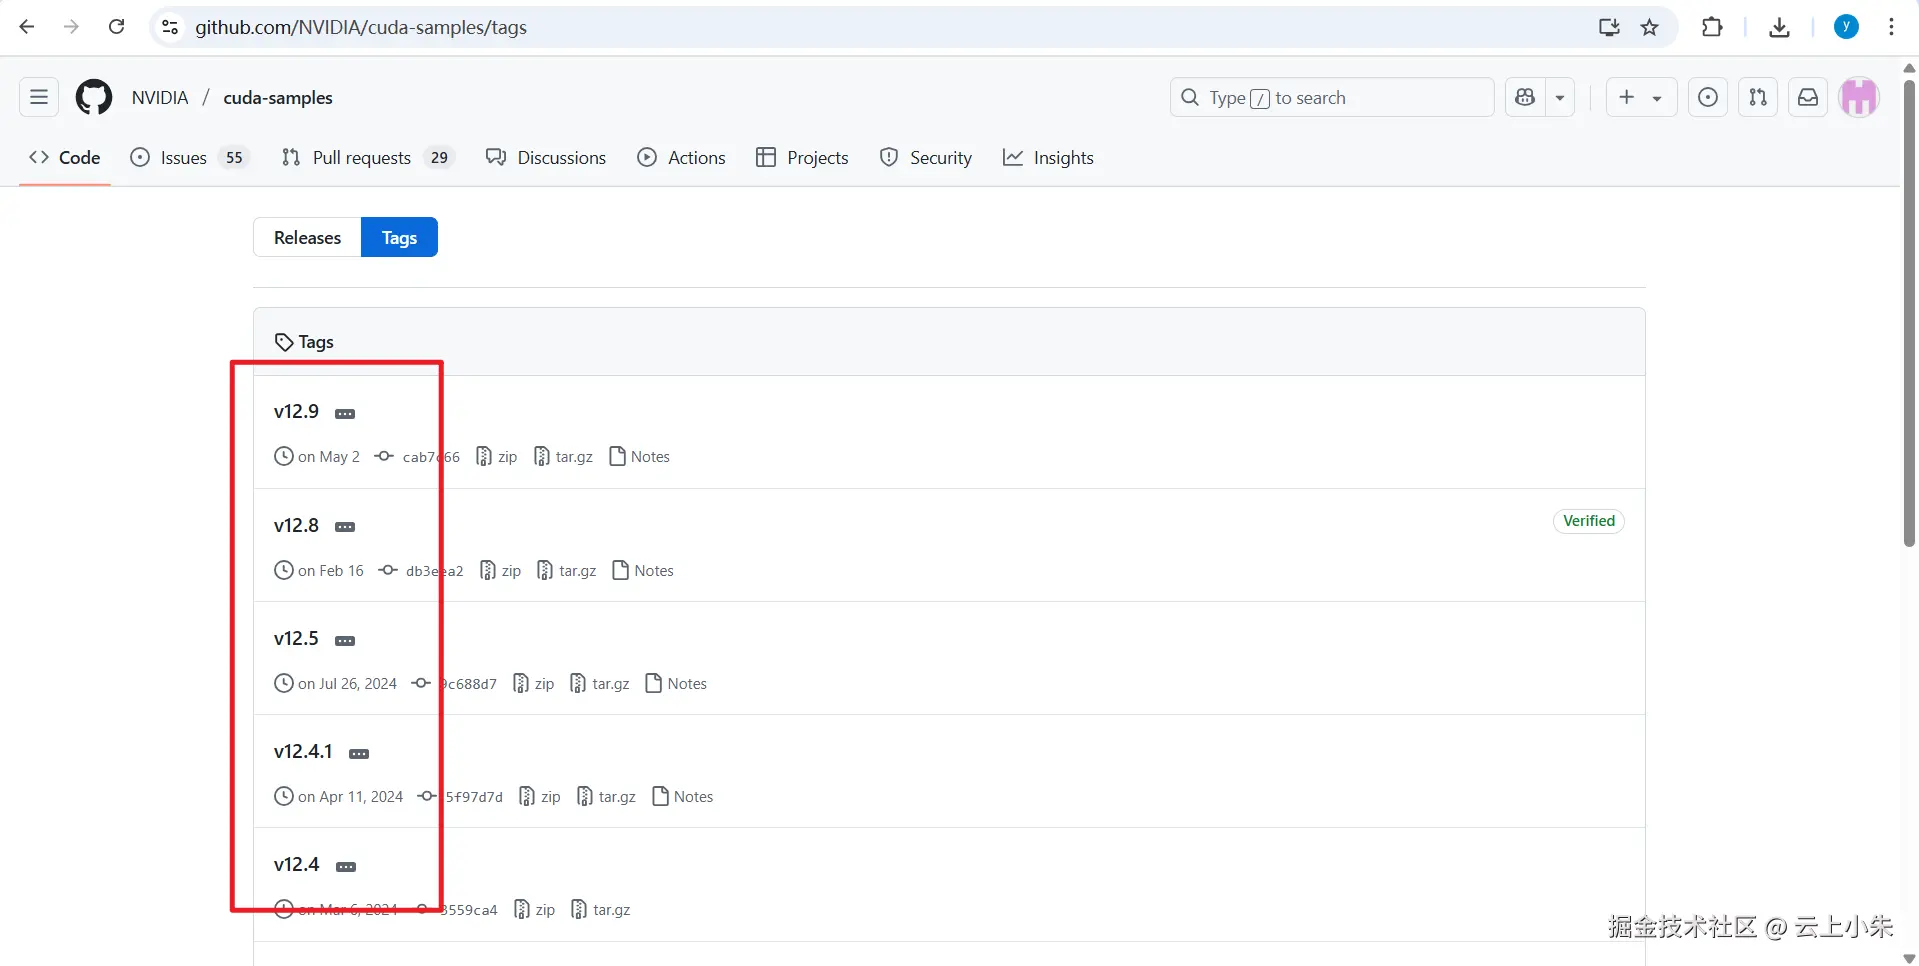
Task: Open your pull requests icon
Action: click(1758, 97)
